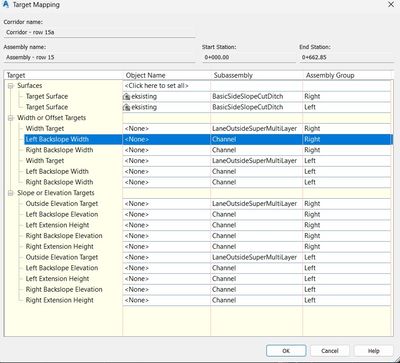
Task: Click the End Station field
Action: click(x=346, y=57)
